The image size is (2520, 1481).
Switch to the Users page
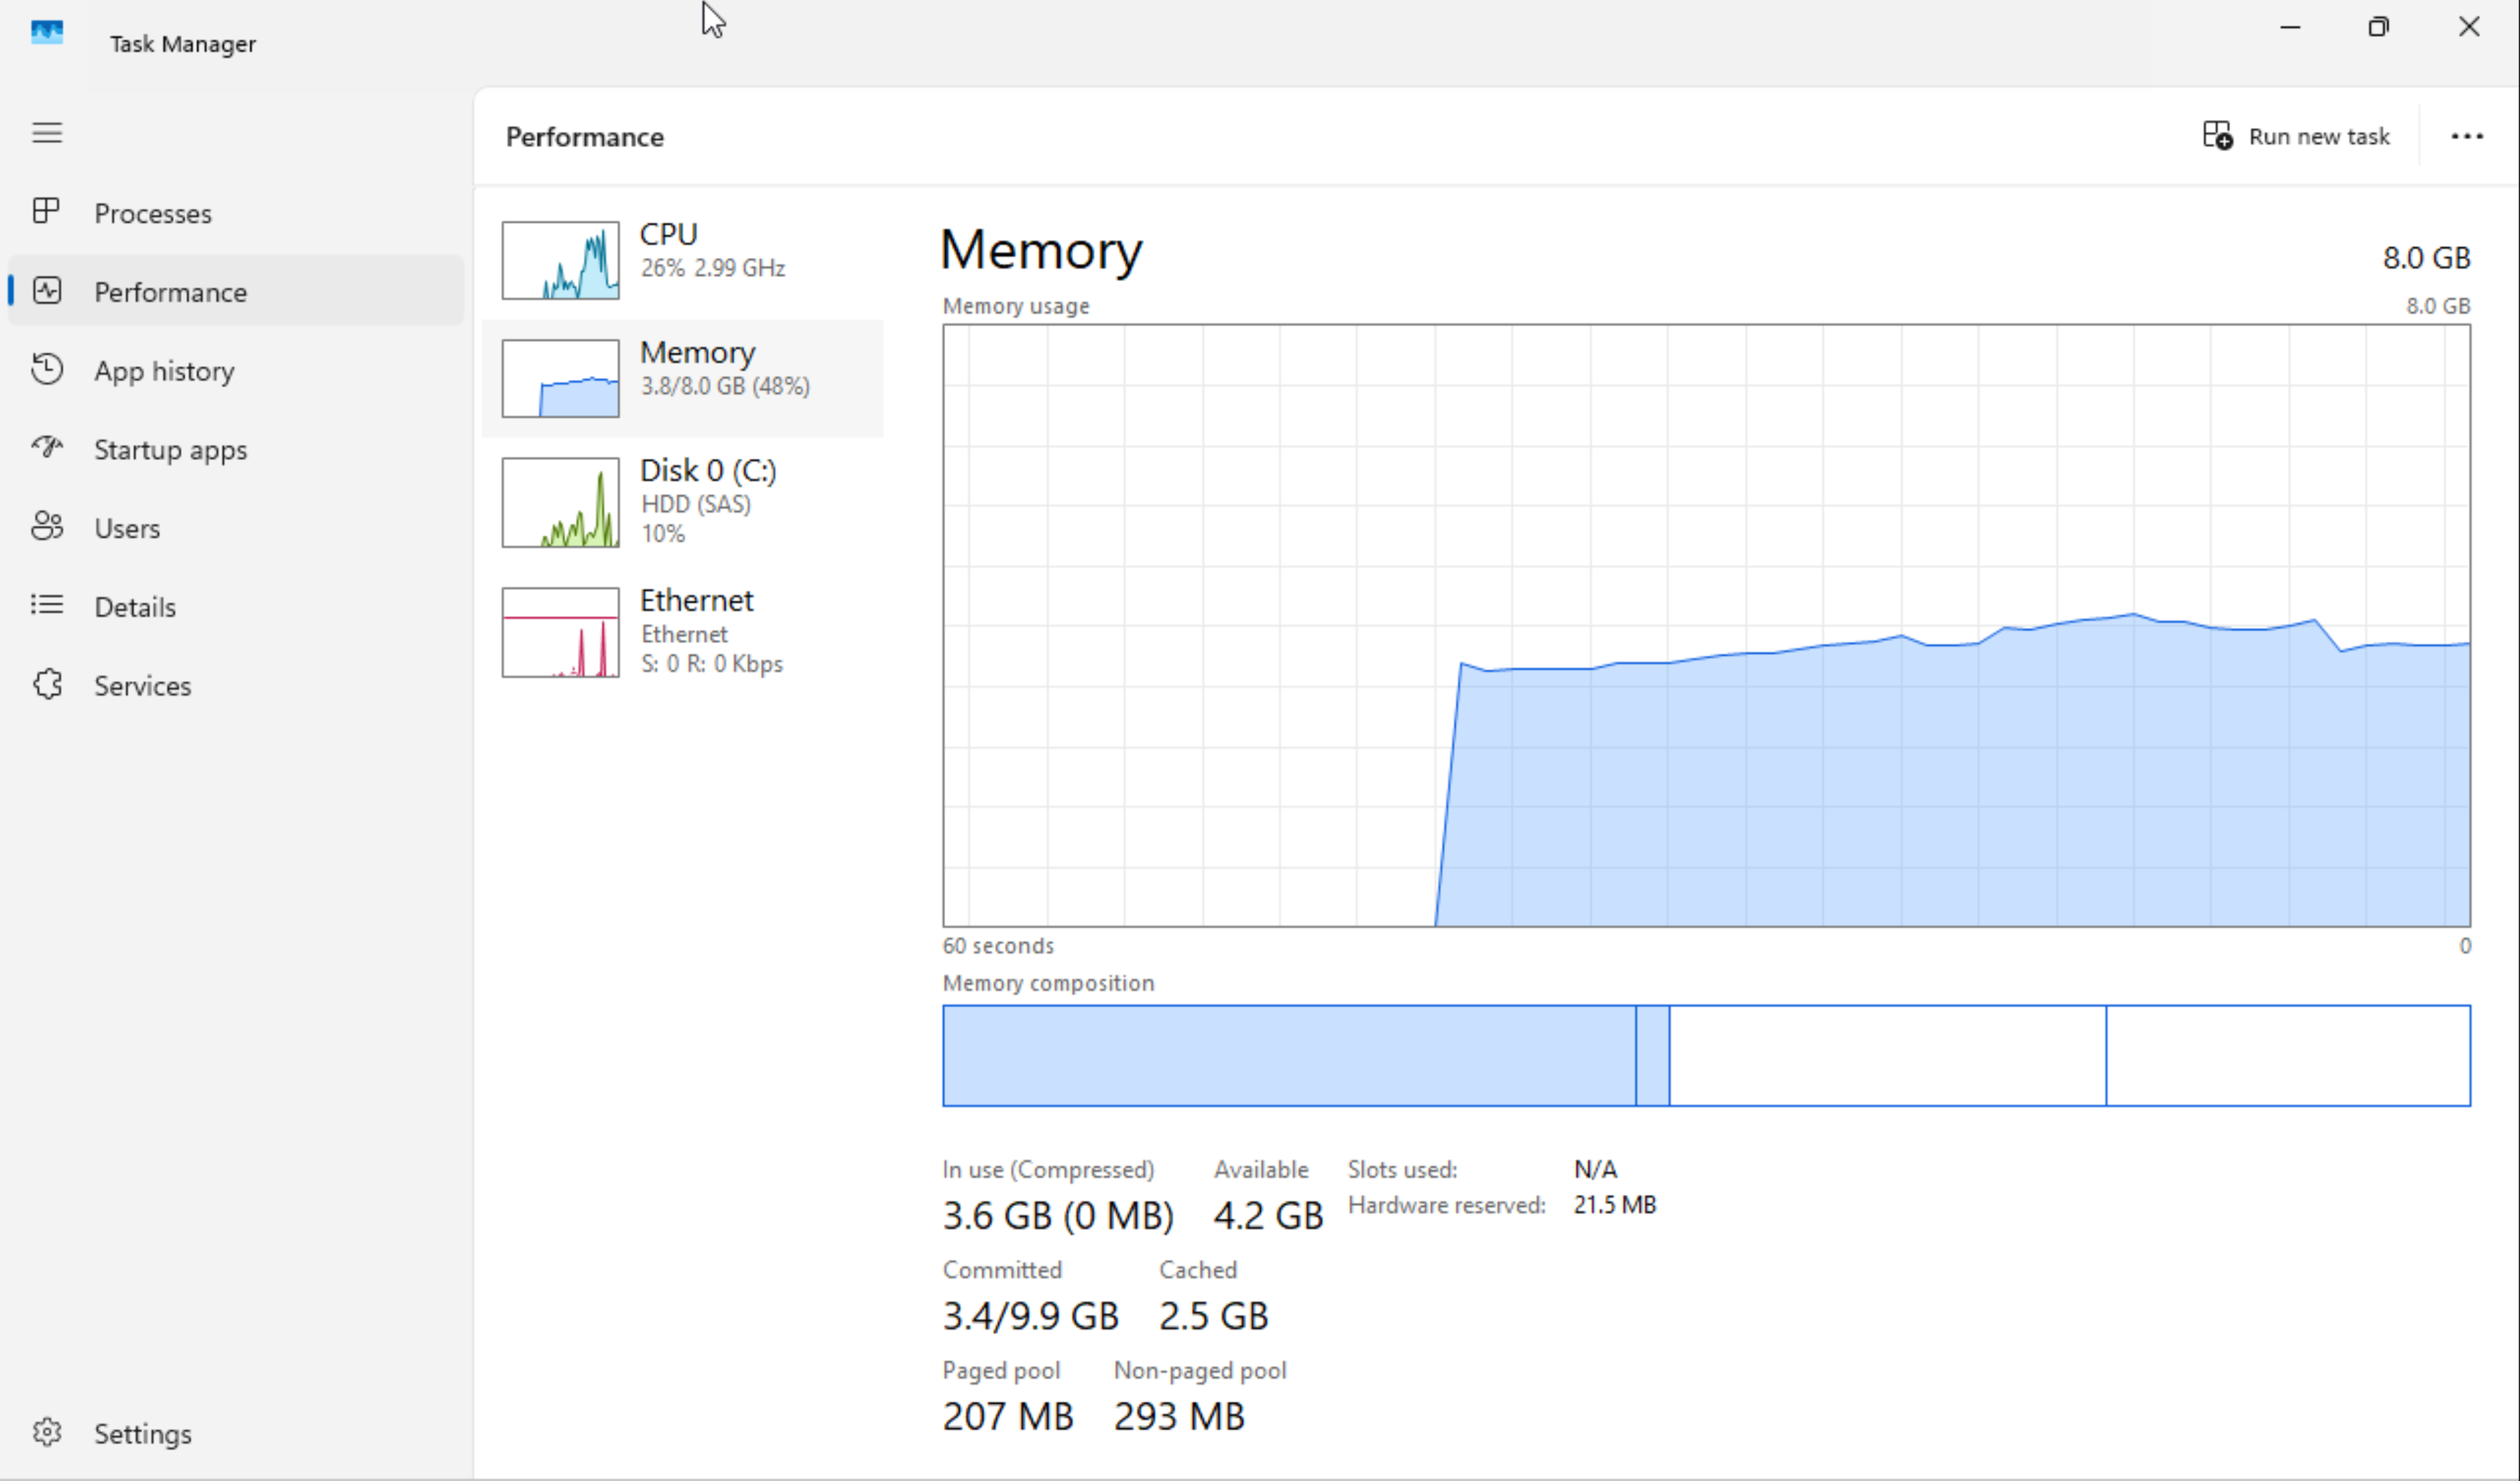tap(236, 528)
